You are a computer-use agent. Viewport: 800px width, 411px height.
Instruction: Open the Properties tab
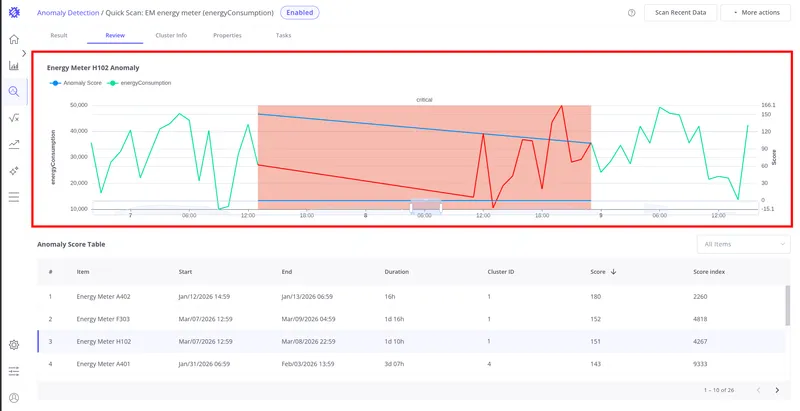(x=228, y=35)
